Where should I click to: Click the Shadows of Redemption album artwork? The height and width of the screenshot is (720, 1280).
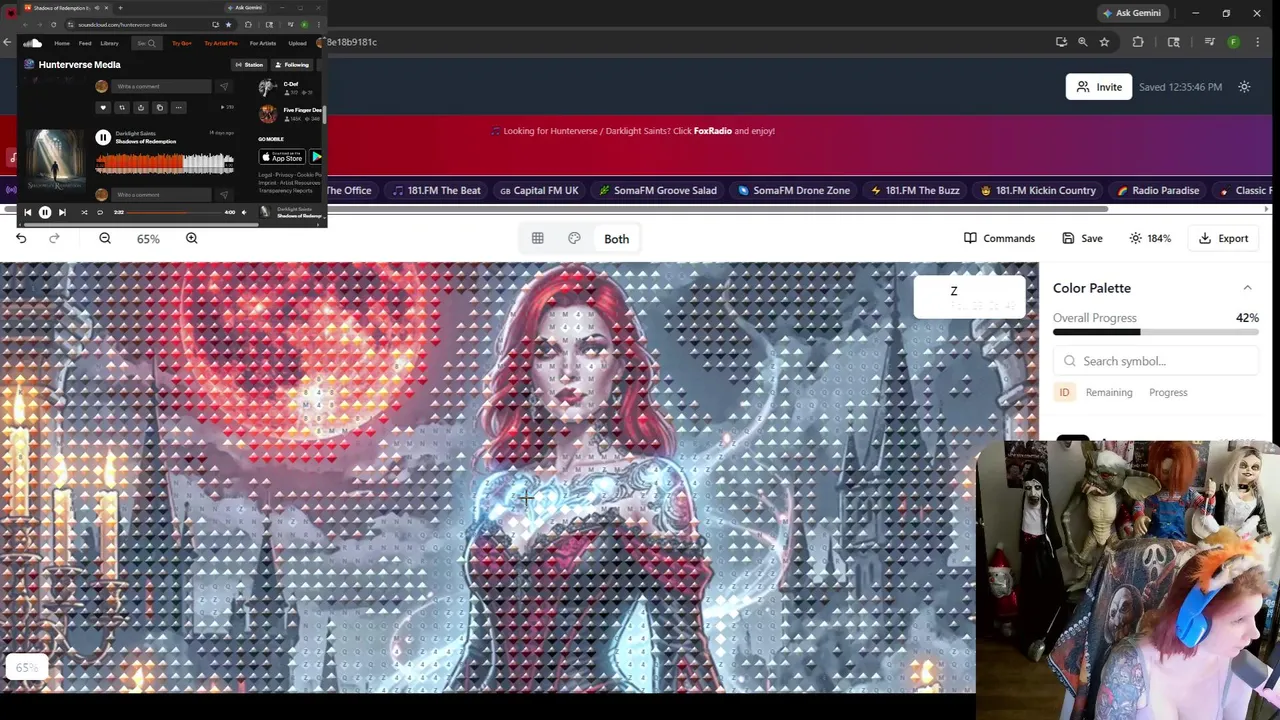click(x=55, y=160)
